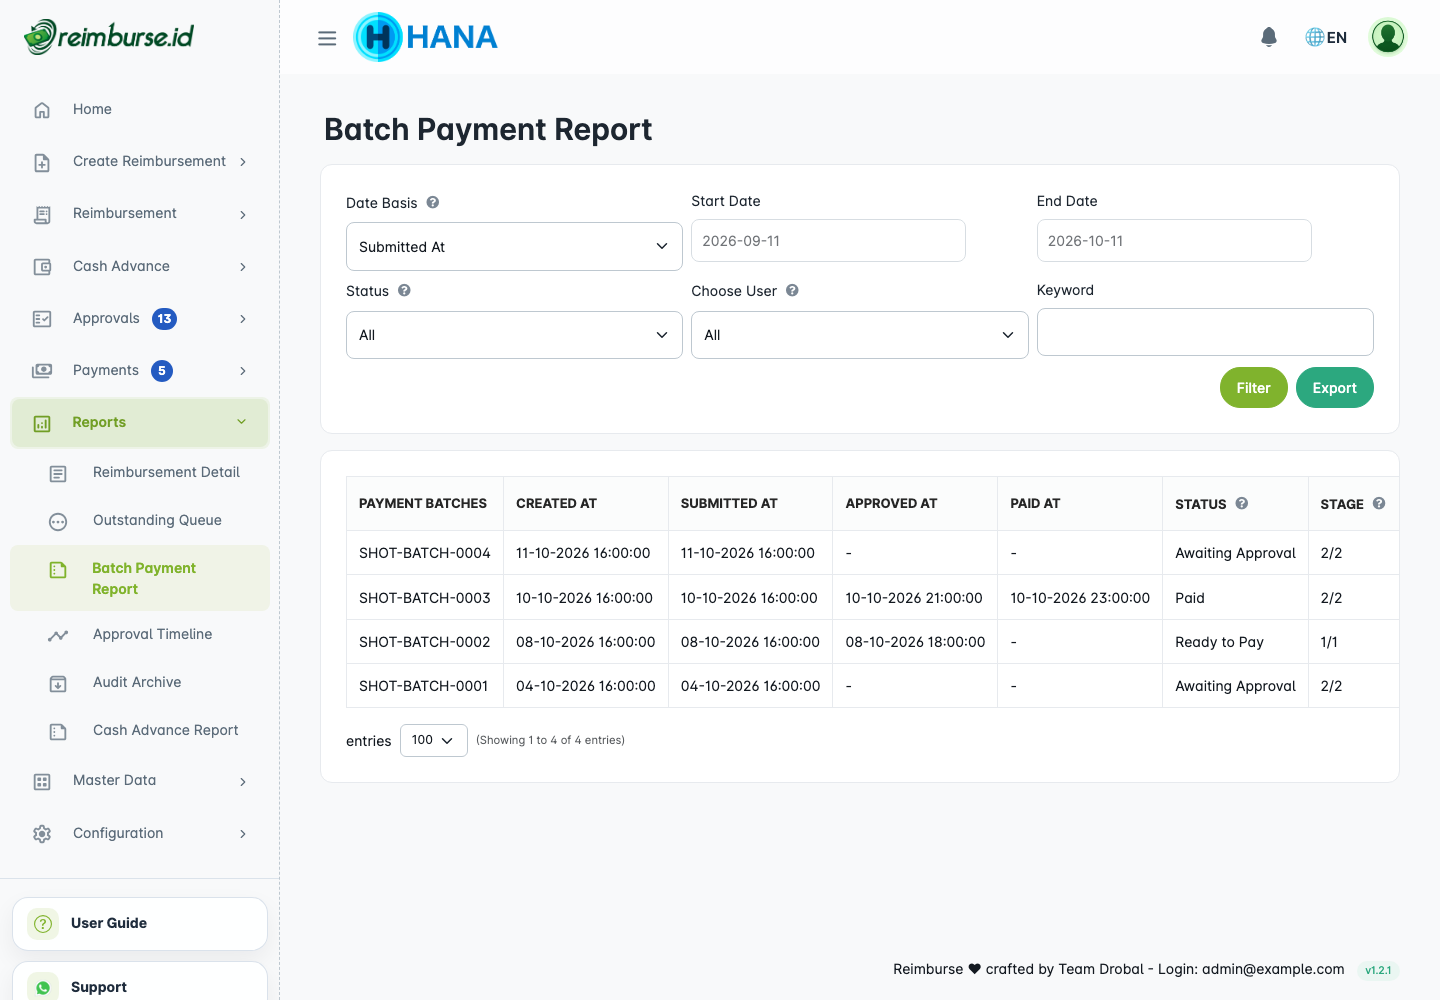
Task: Click the Audit Archive icon
Action: click(x=58, y=683)
